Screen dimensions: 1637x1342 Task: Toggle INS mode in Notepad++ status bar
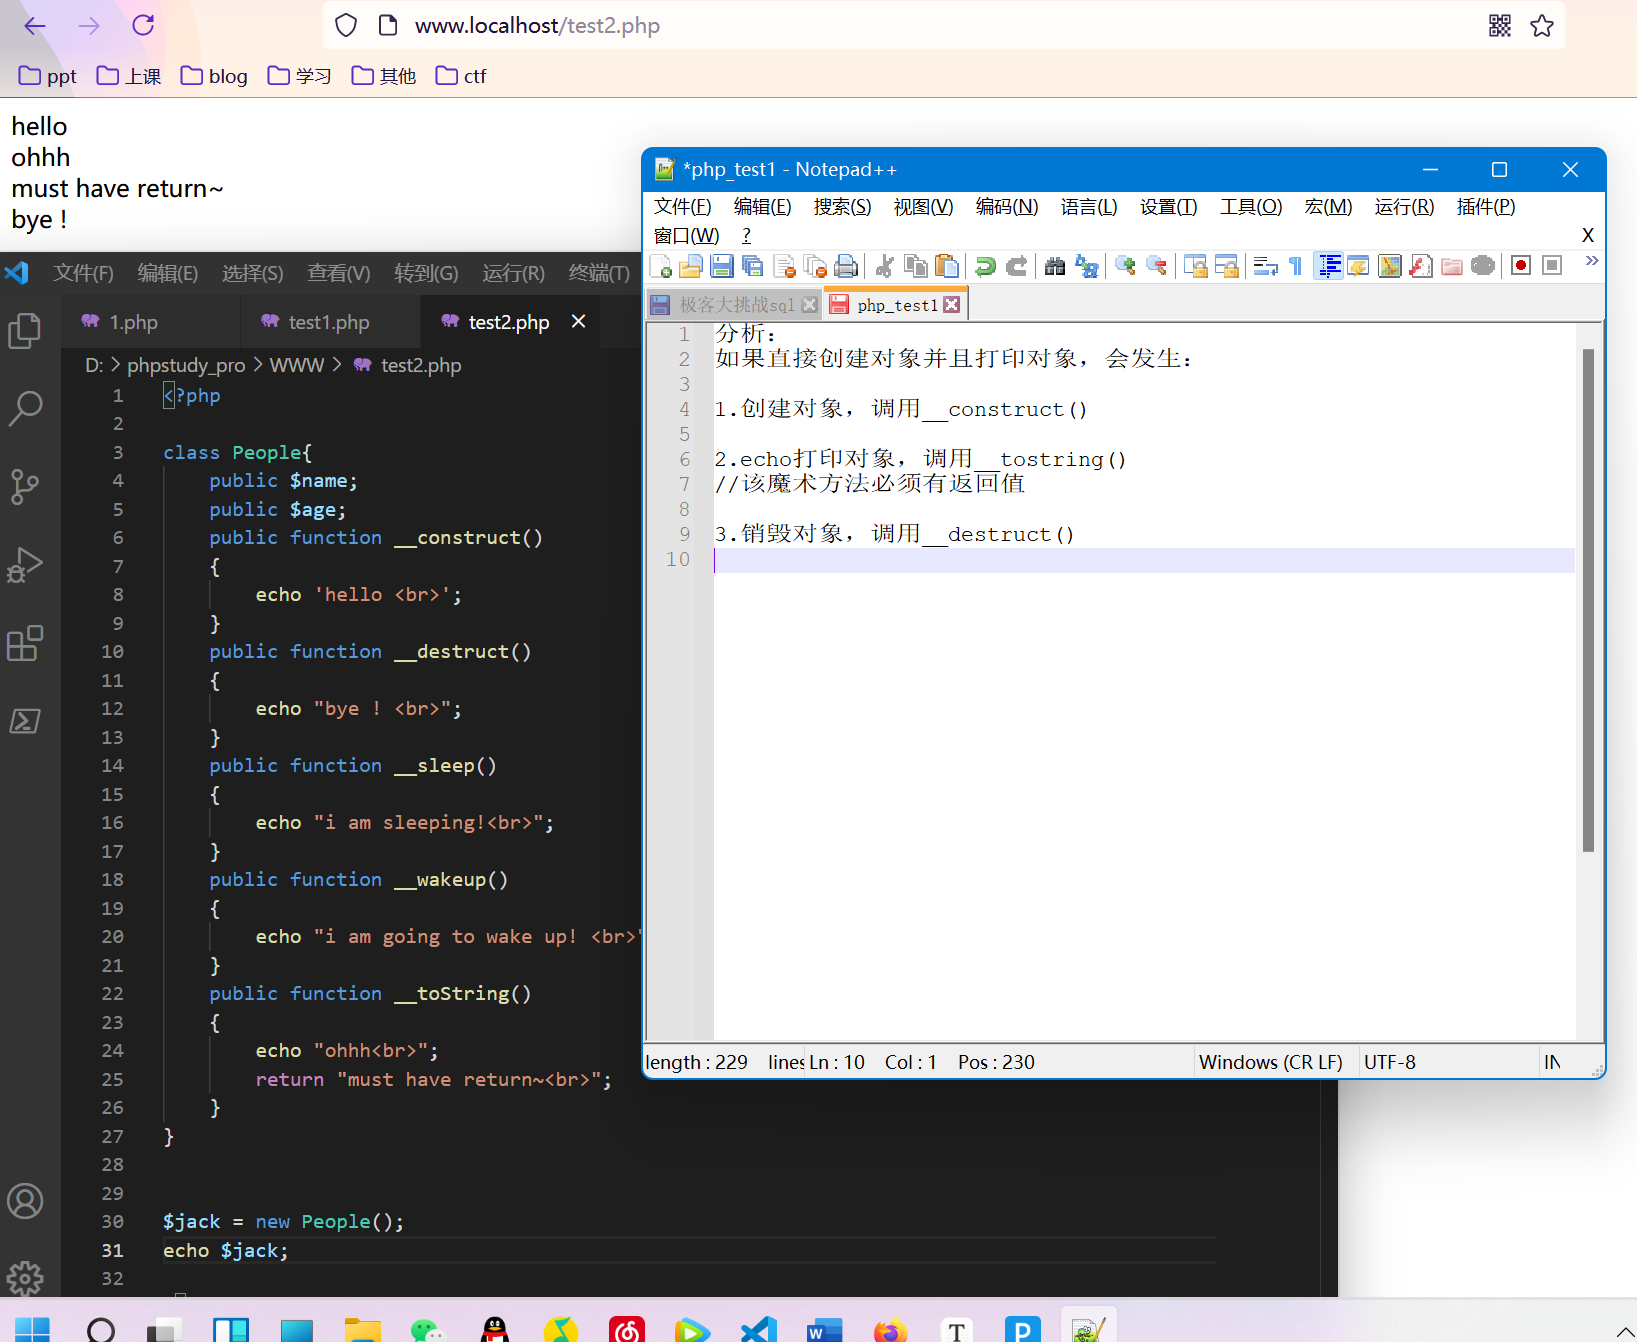(x=1552, y=1062)
